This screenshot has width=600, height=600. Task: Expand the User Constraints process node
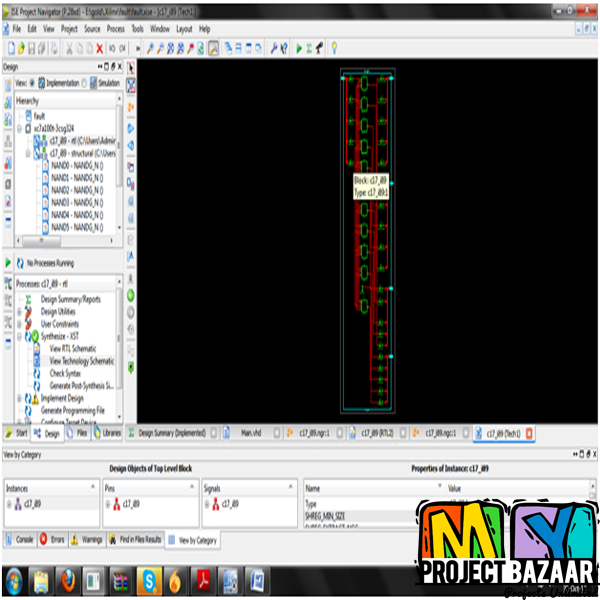click(19, 324)
